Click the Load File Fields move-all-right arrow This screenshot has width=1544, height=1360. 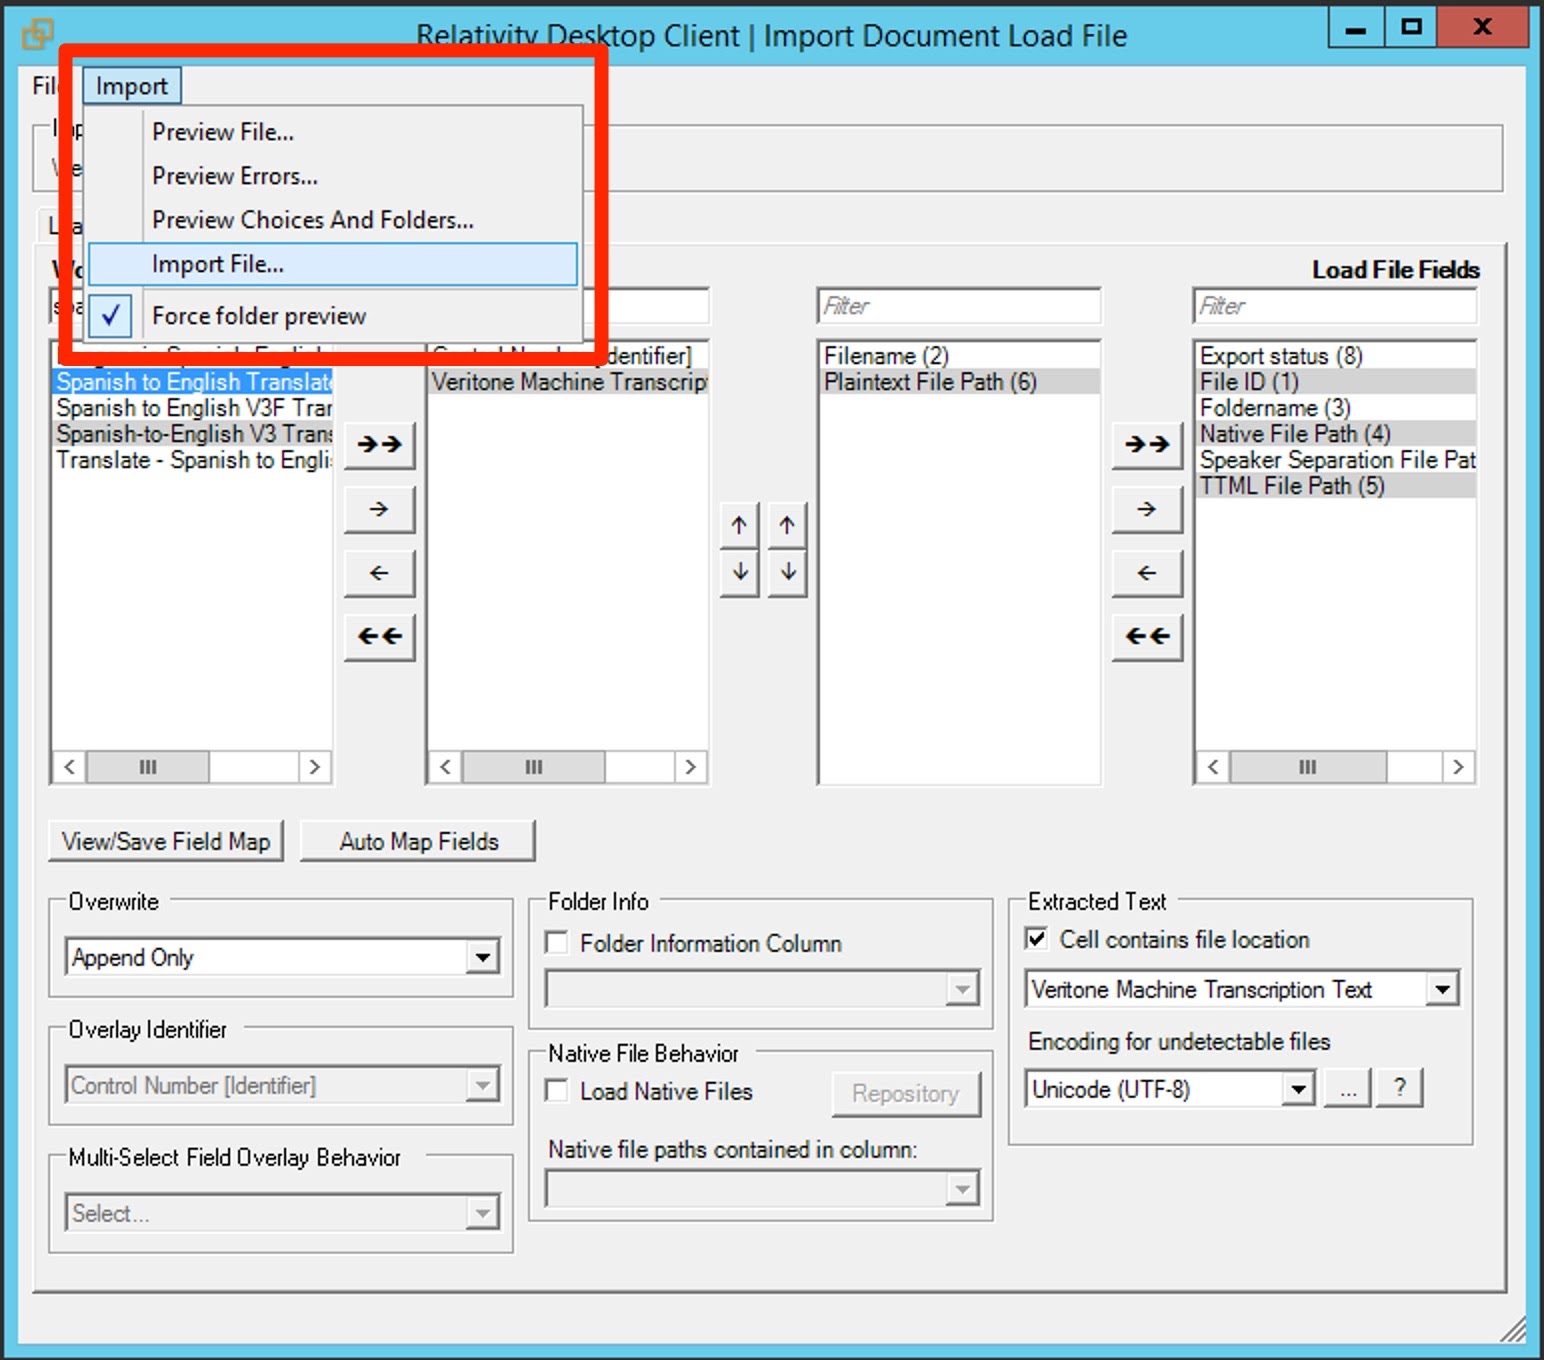tap(1147, 444)
